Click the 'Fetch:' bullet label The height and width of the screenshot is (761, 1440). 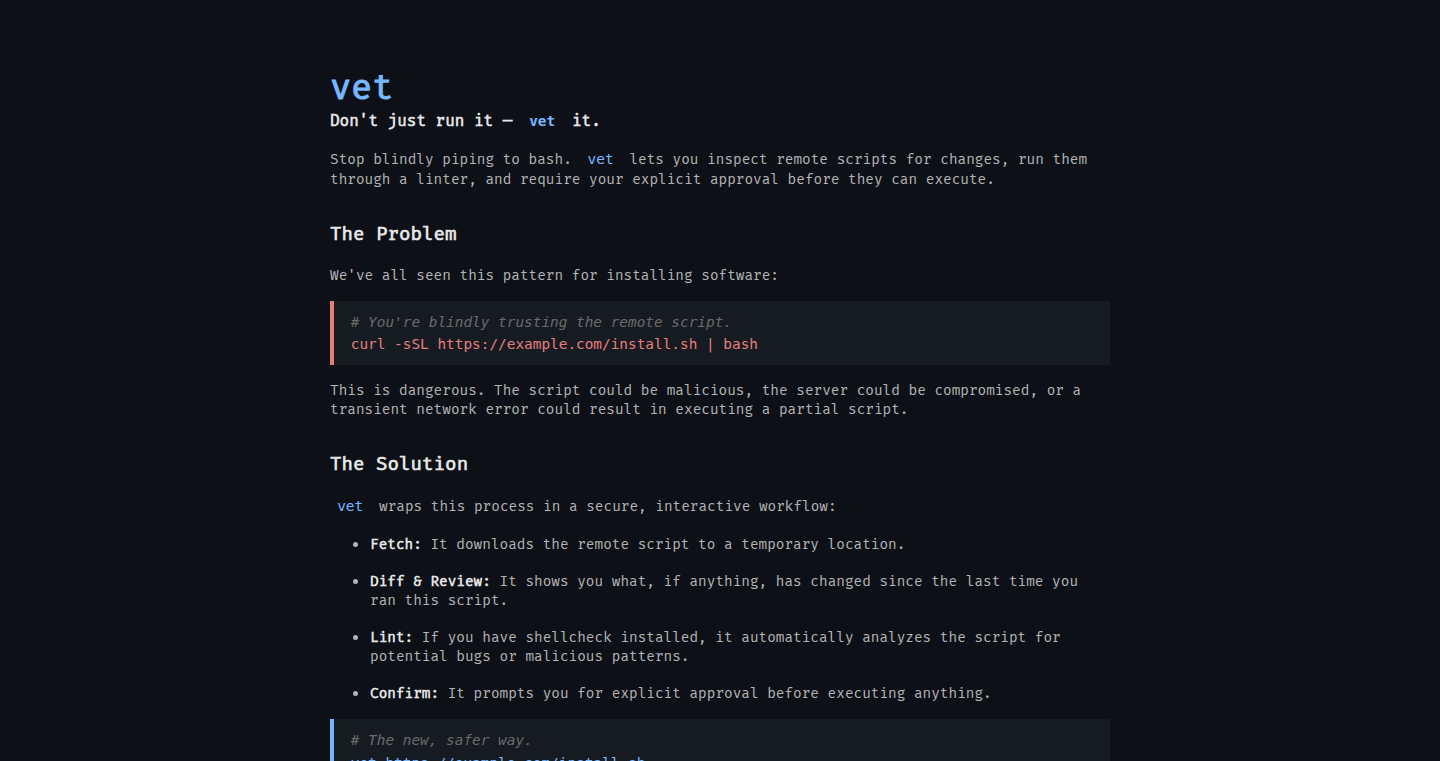pos(396,544)
